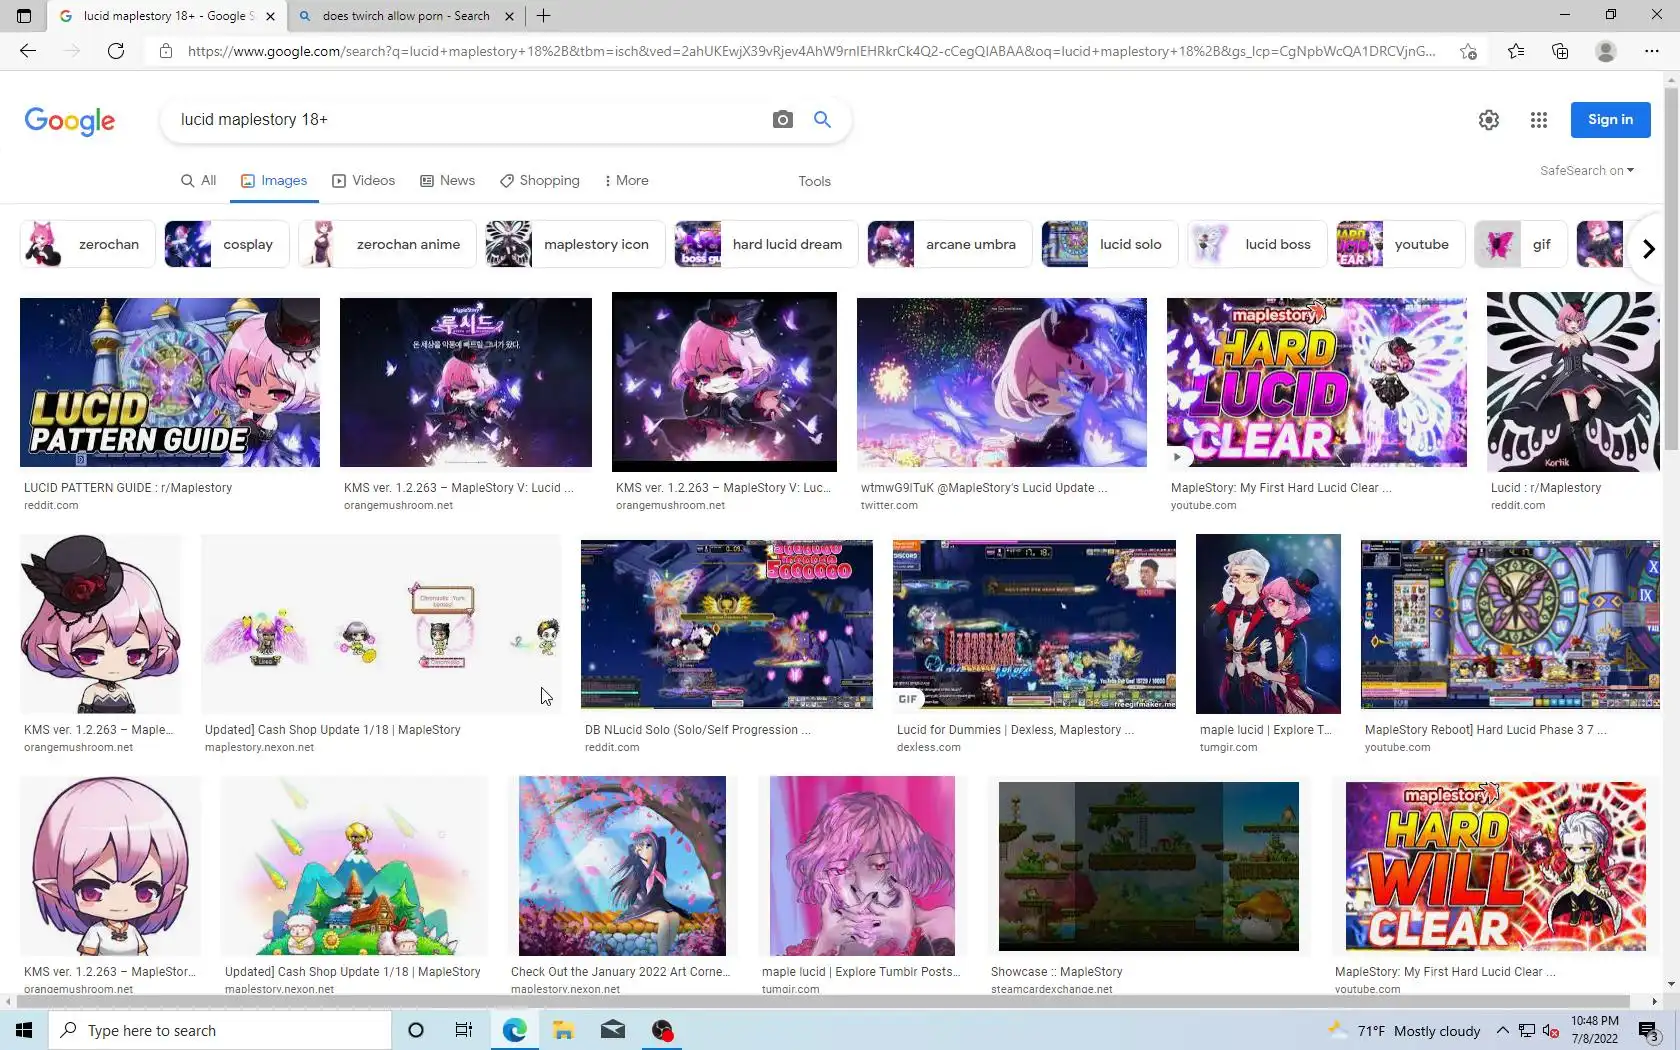Click the blue magnifier search icon

tap(822, 120)
